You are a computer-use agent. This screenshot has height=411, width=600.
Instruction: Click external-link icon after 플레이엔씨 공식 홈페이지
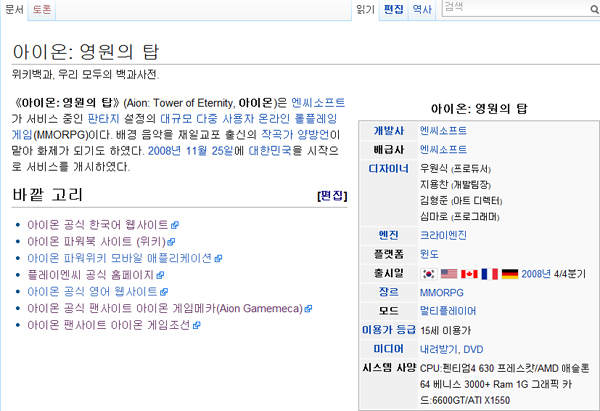click(x=160, y=275)
